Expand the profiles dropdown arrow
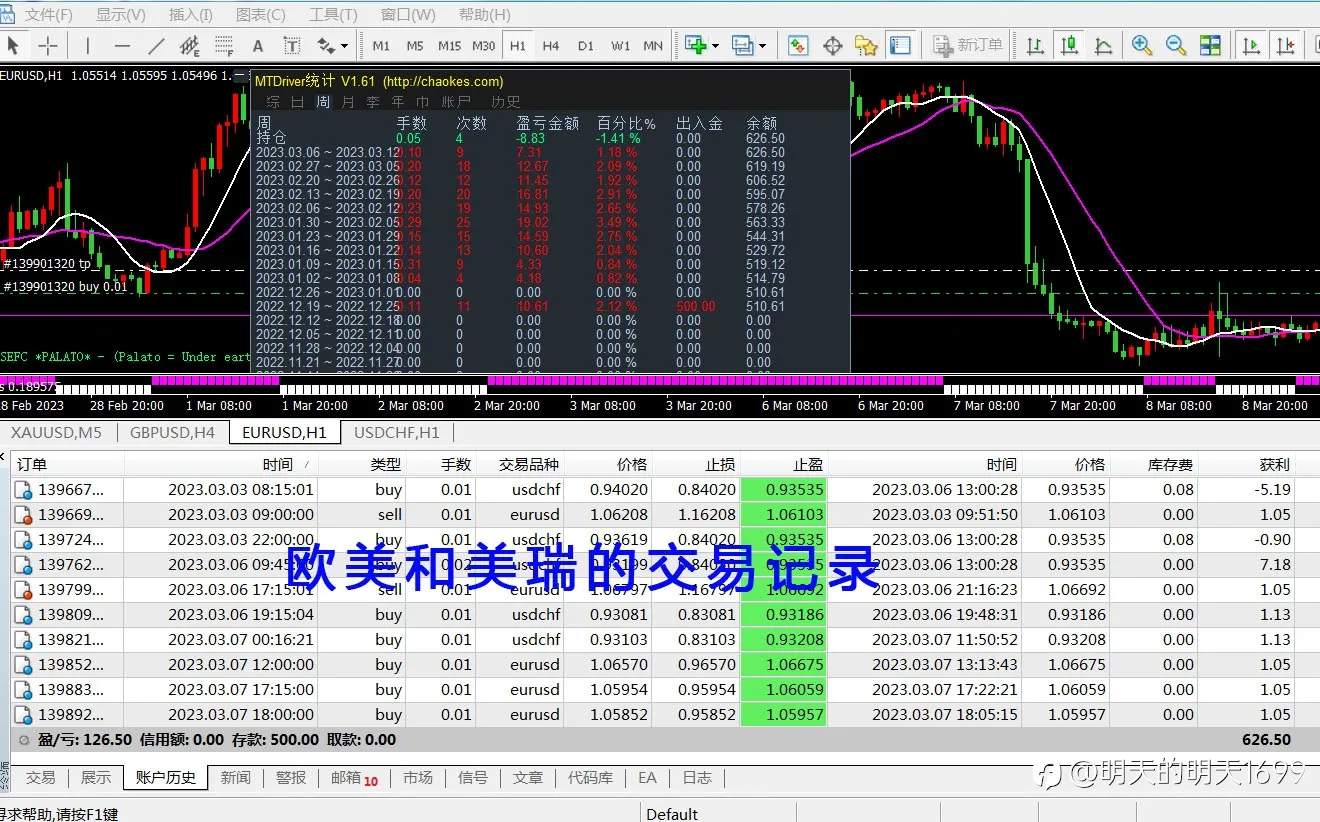This screenshot has height=822, width=1320. pos(763,46)
